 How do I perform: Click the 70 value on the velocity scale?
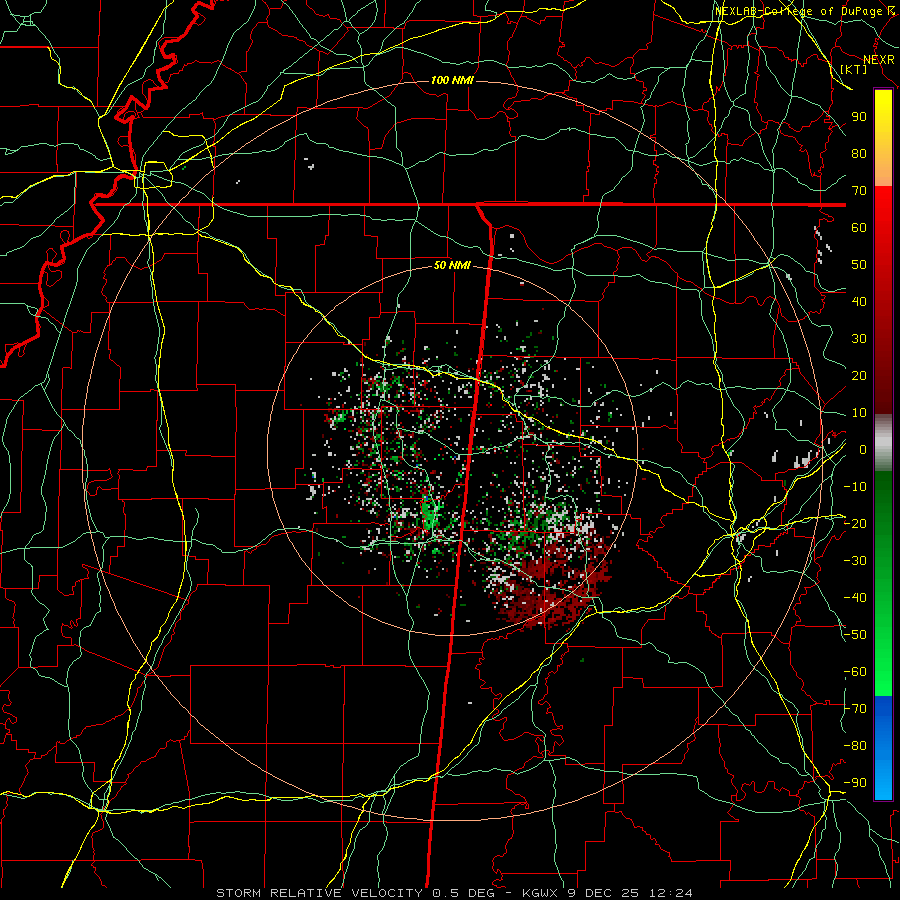pyautogui.click(x=859, y=191)
